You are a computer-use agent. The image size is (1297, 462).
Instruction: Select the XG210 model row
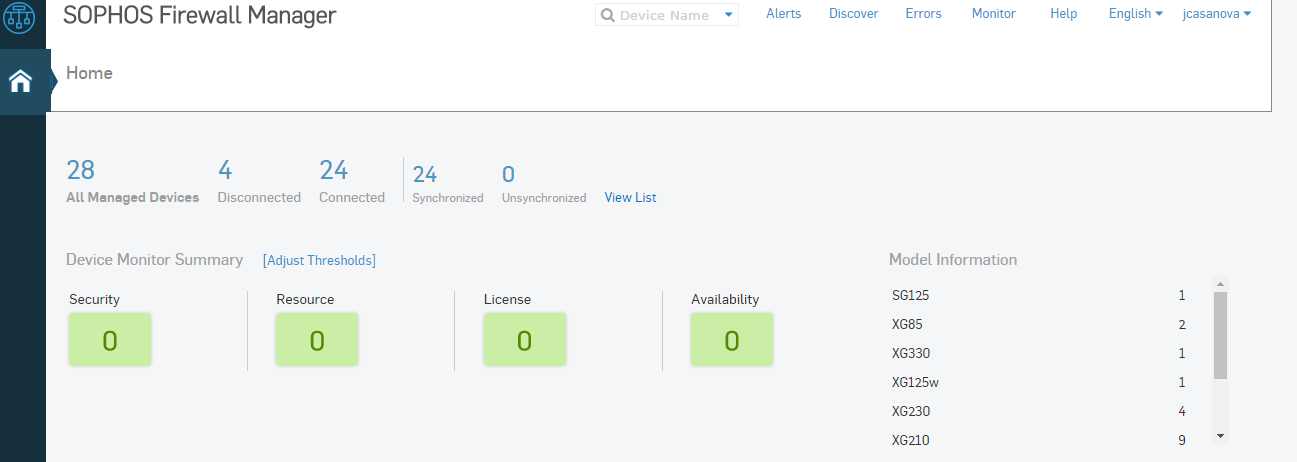[x=1038, y=440]
